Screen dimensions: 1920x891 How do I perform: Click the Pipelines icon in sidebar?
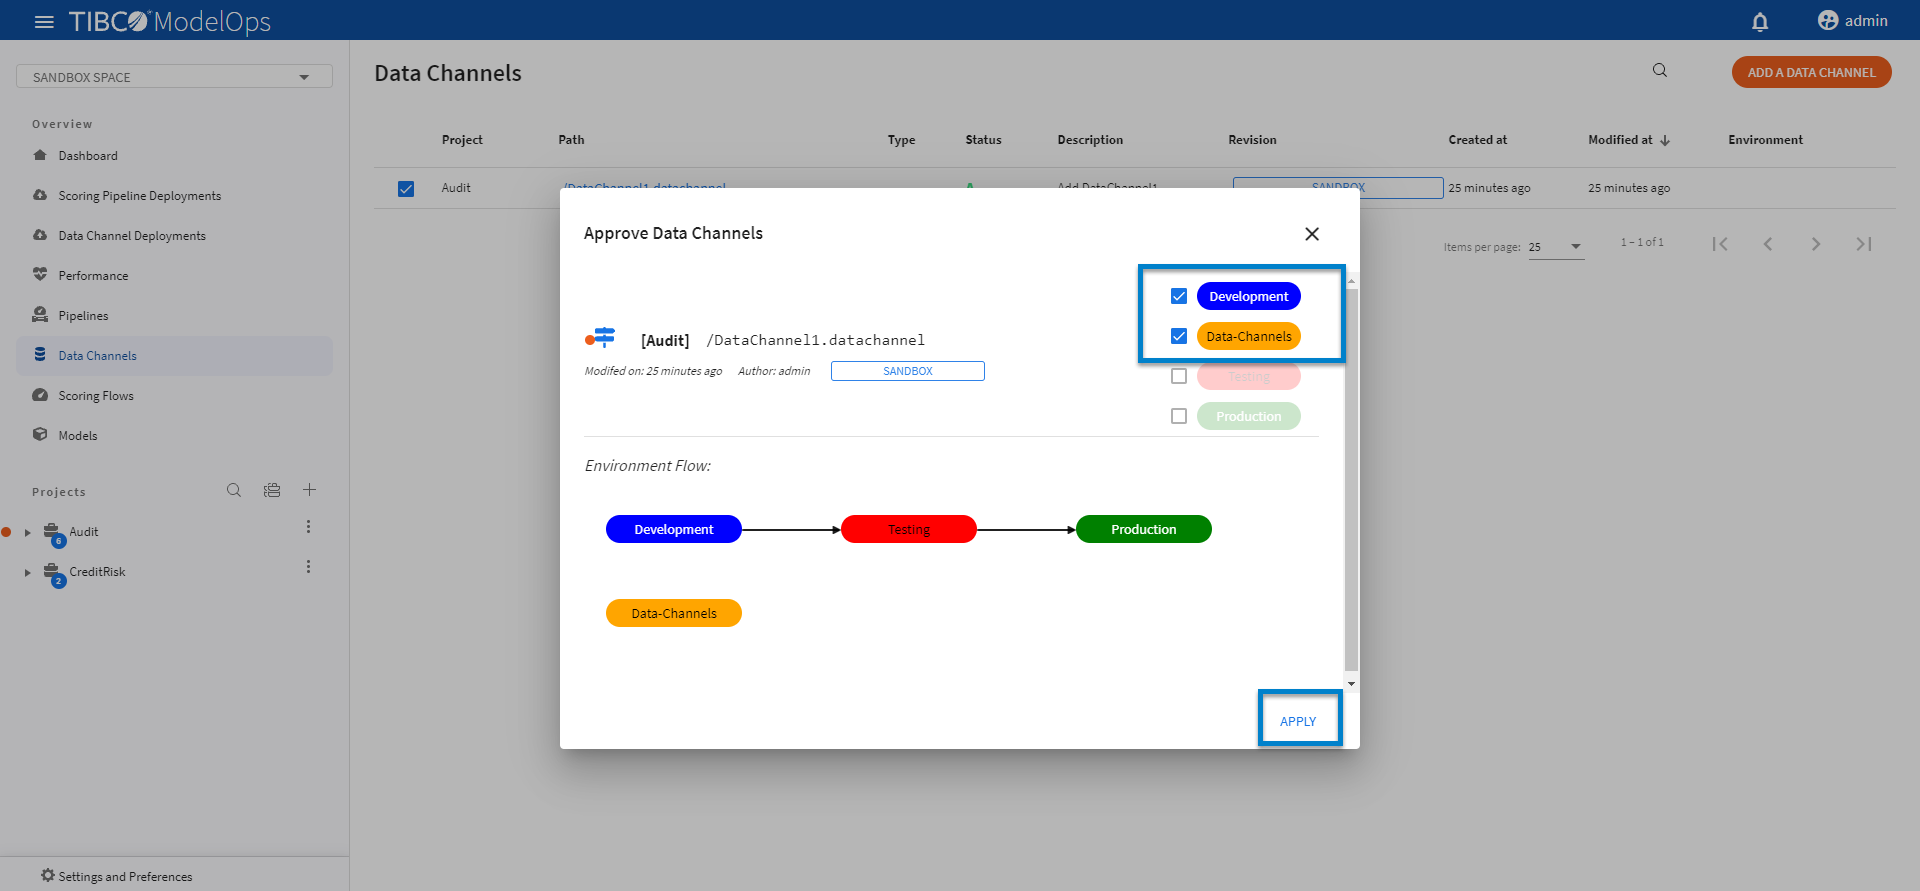pos(40,314)
